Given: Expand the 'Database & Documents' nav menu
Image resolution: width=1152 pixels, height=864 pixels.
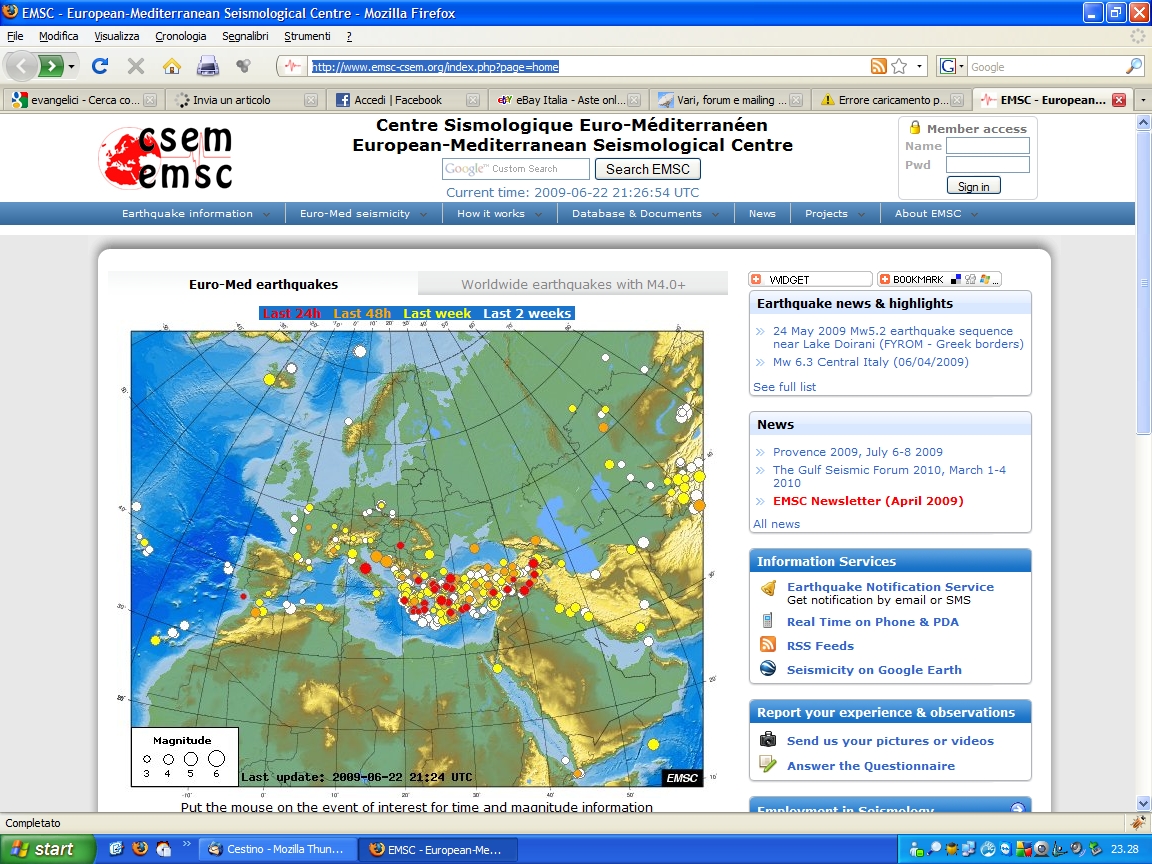Looking at the screenshot, I should (x=646, y=214).
